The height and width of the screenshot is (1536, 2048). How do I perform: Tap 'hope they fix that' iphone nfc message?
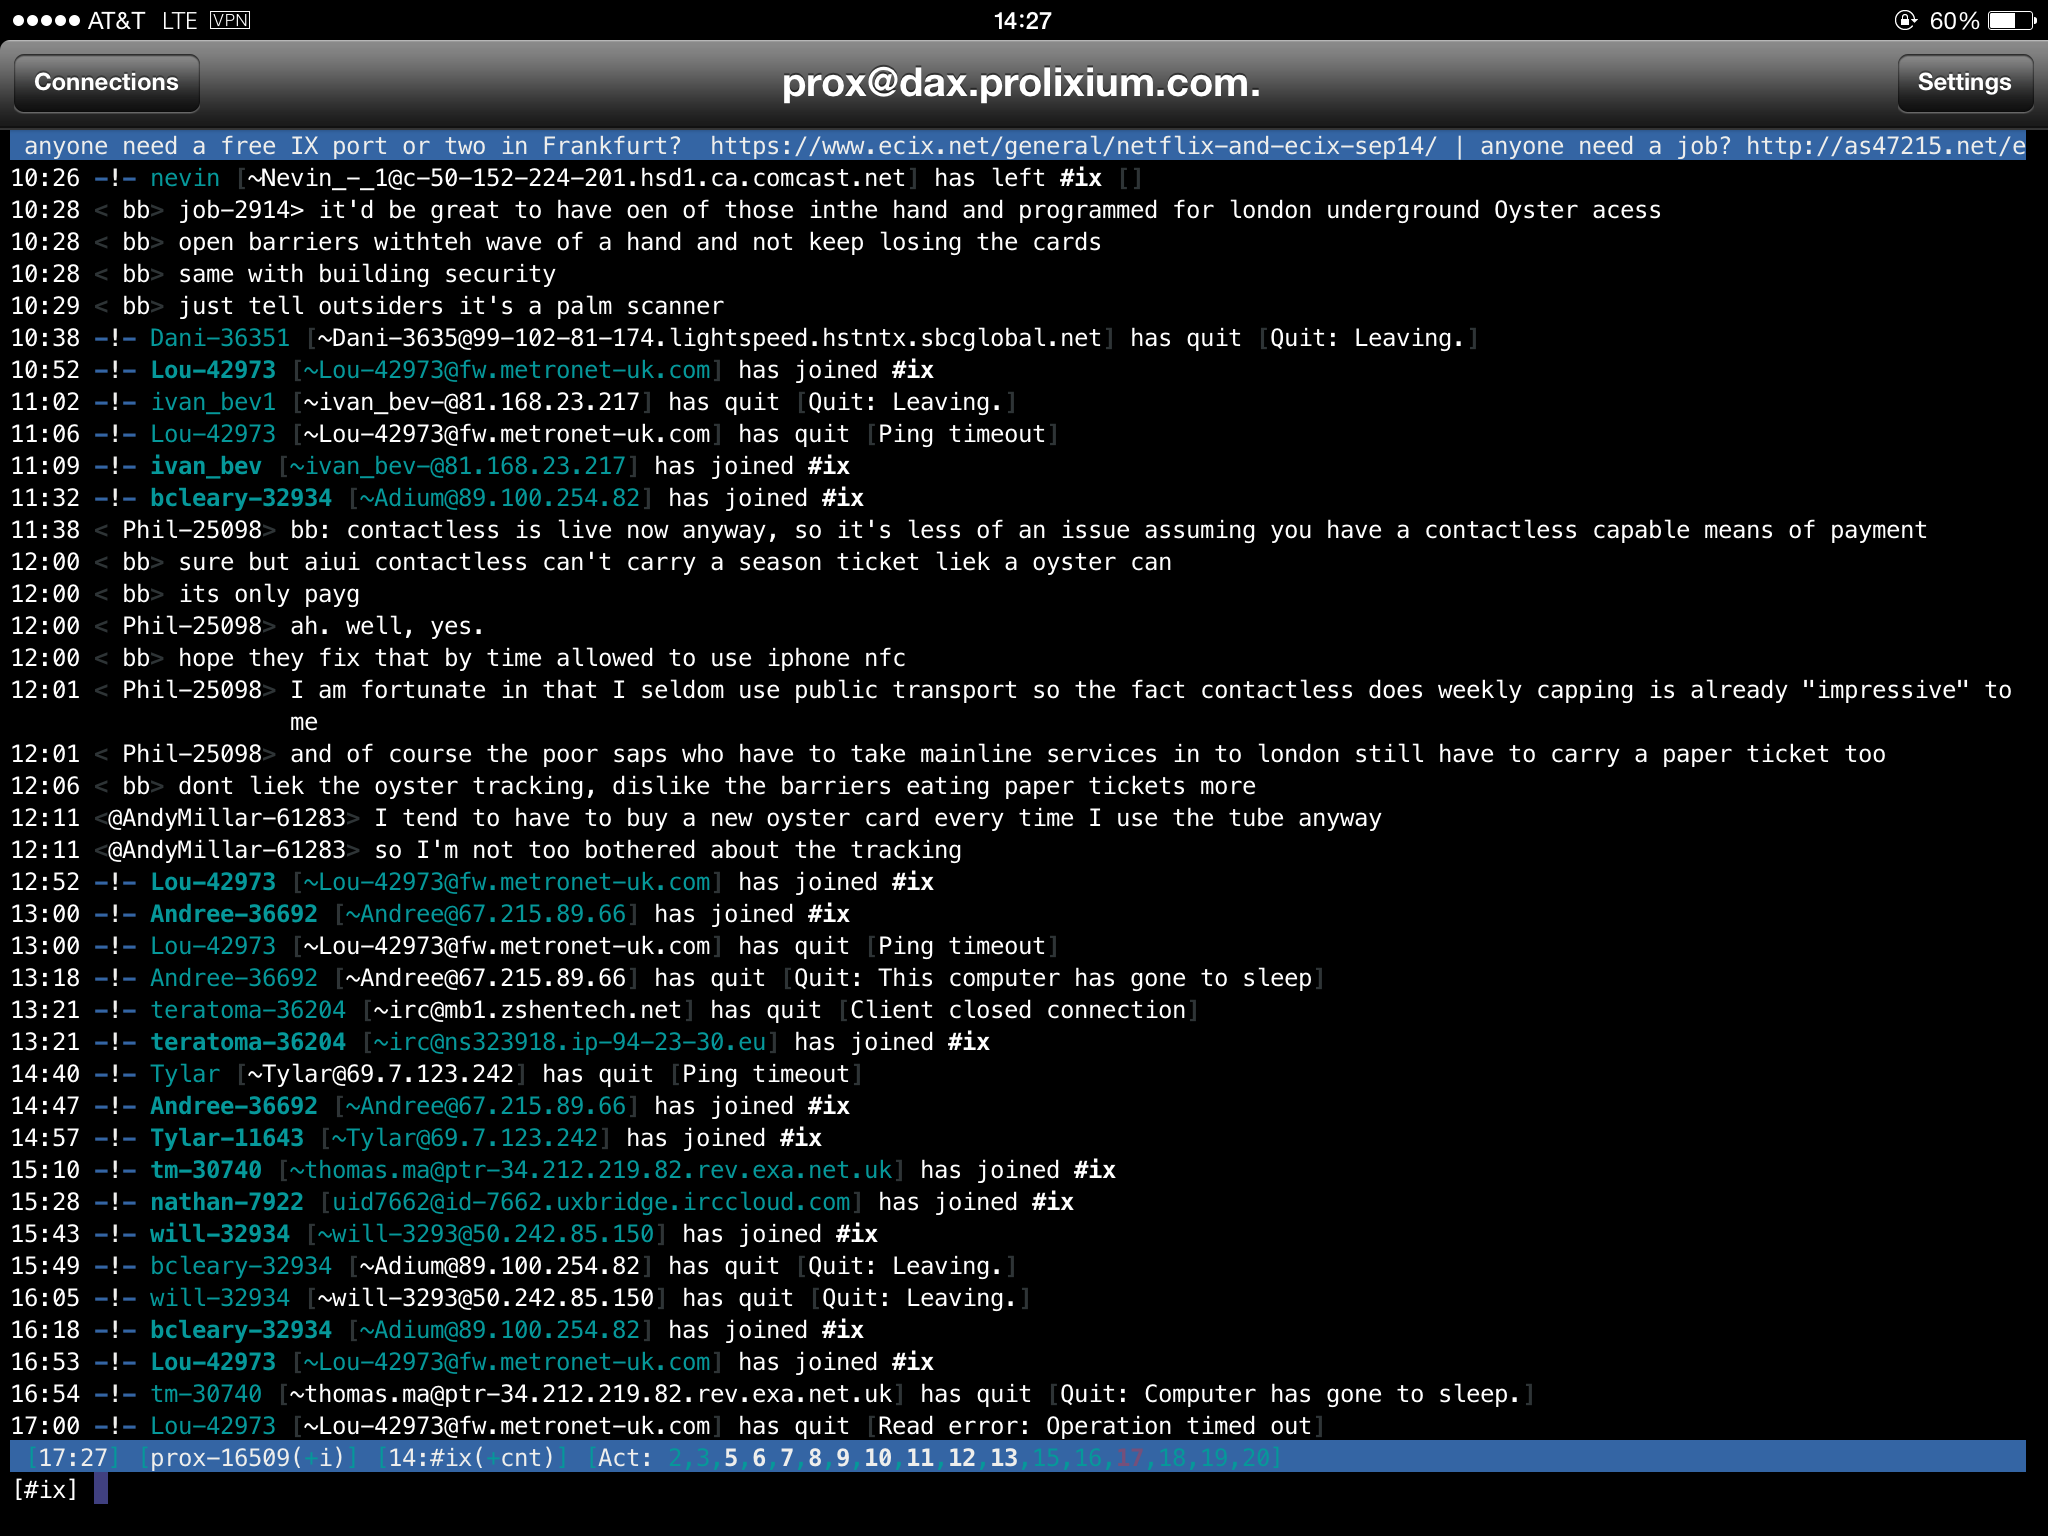[542, 658]
